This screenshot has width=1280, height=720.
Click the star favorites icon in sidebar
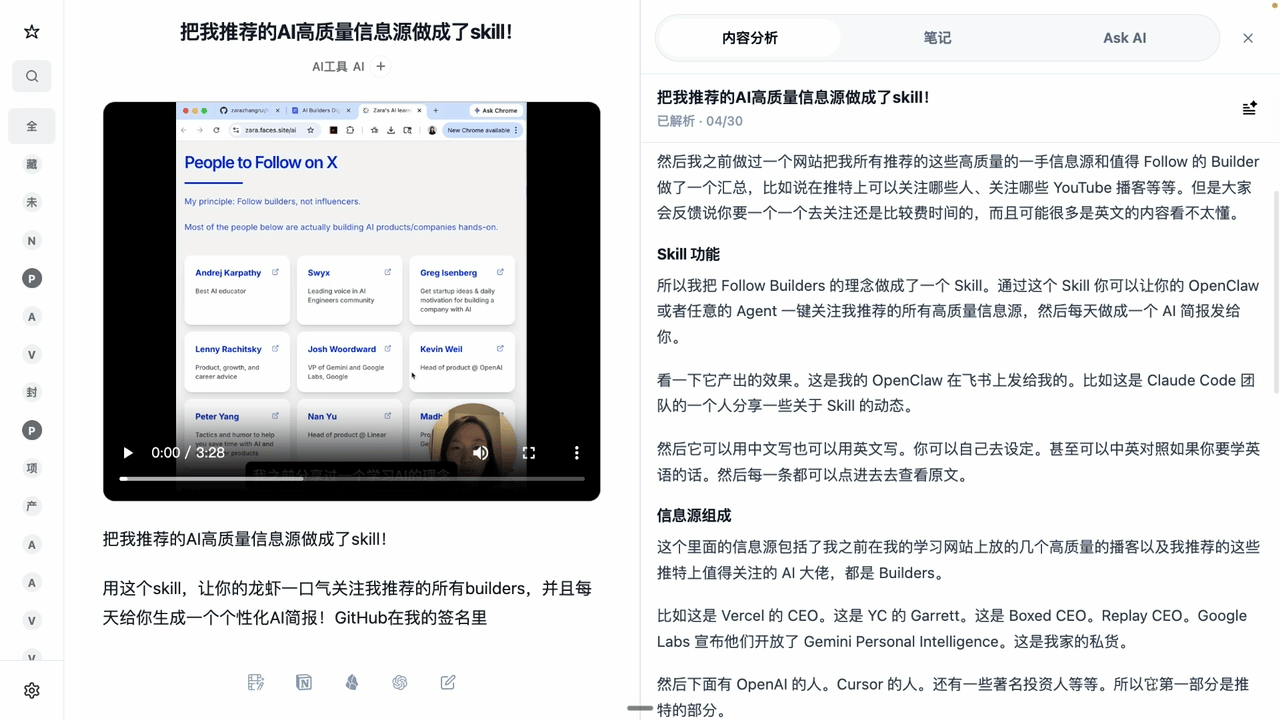coord(32,32)
